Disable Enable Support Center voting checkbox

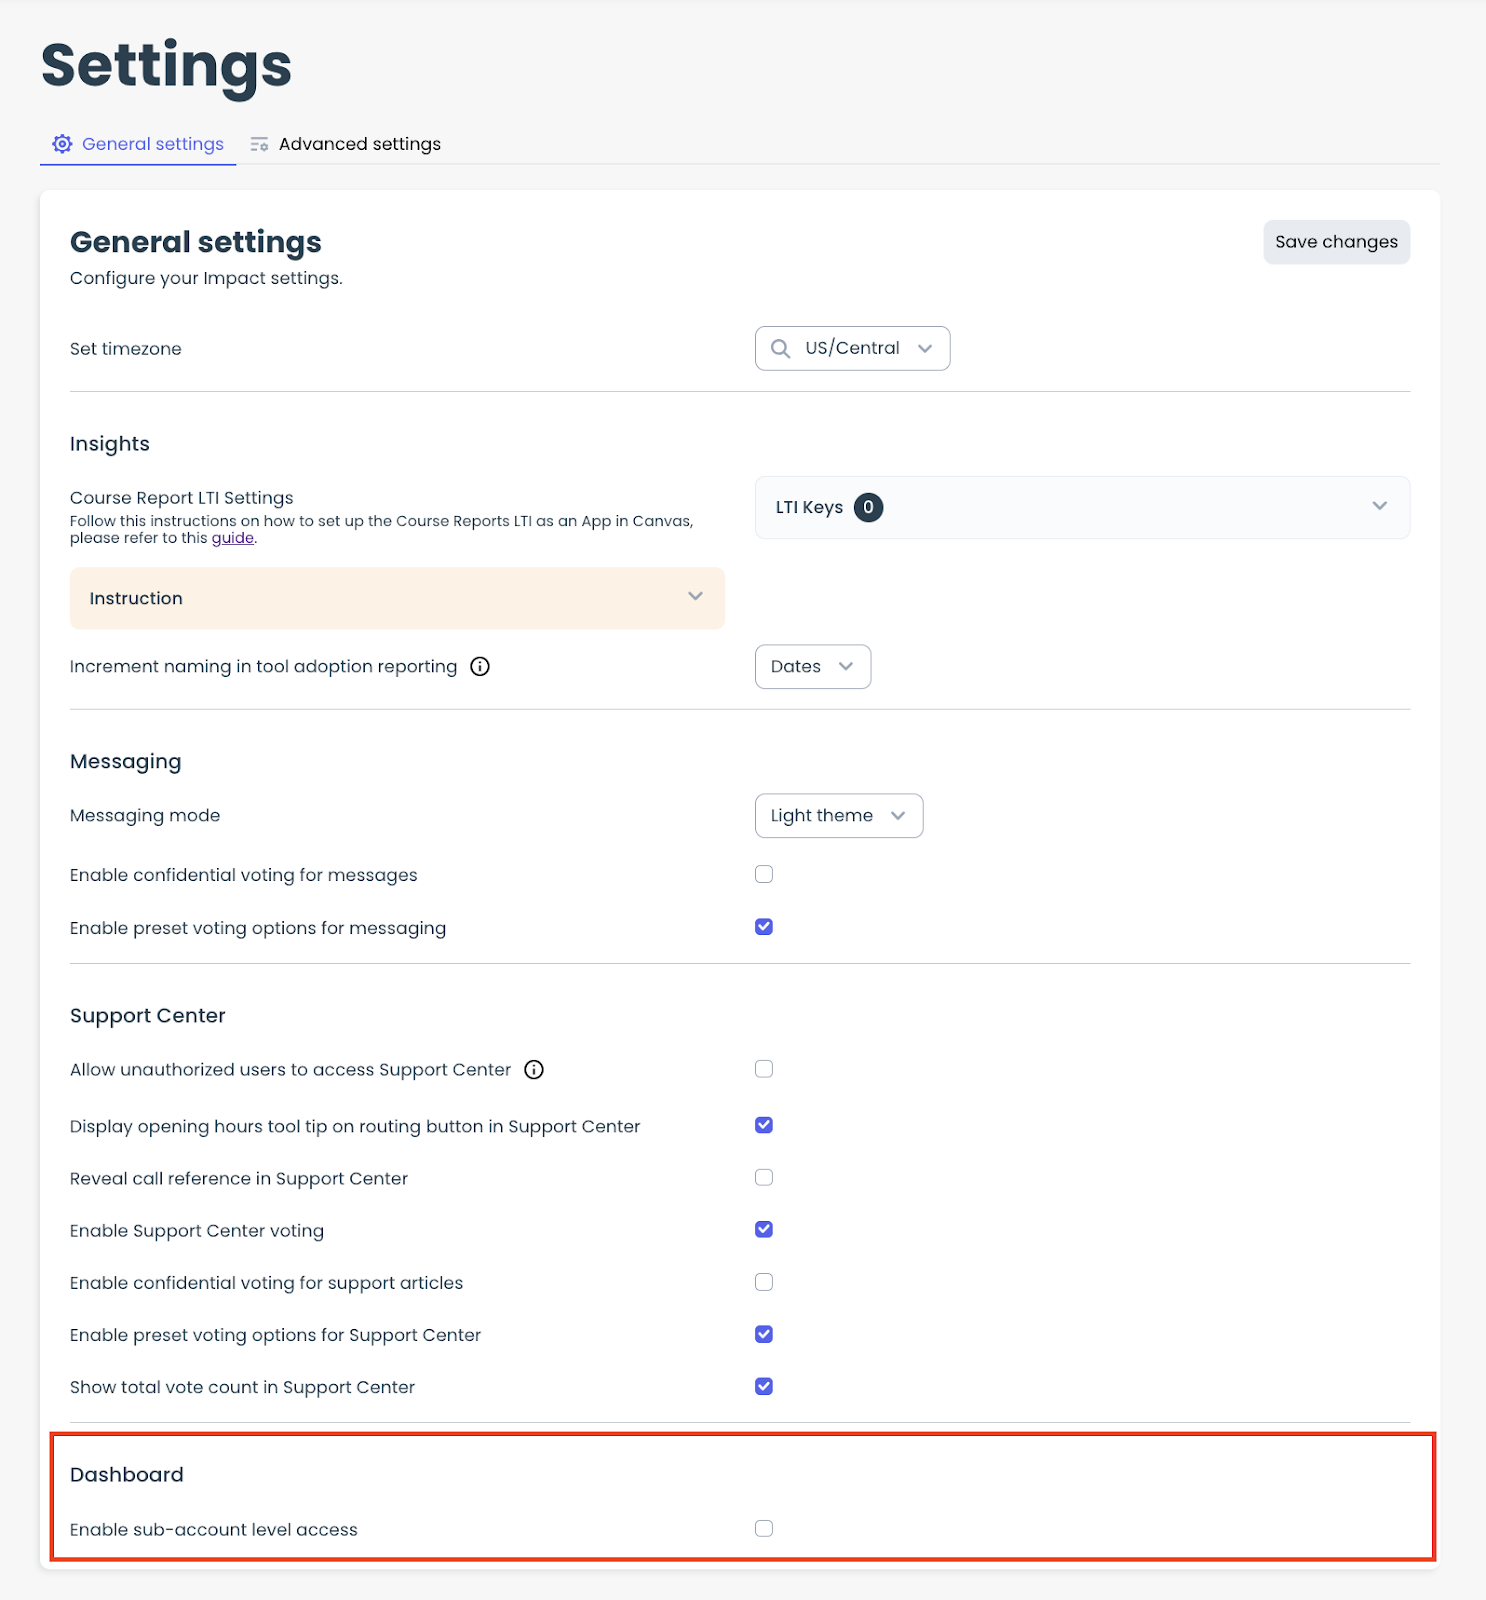(x=764, y=1229)
